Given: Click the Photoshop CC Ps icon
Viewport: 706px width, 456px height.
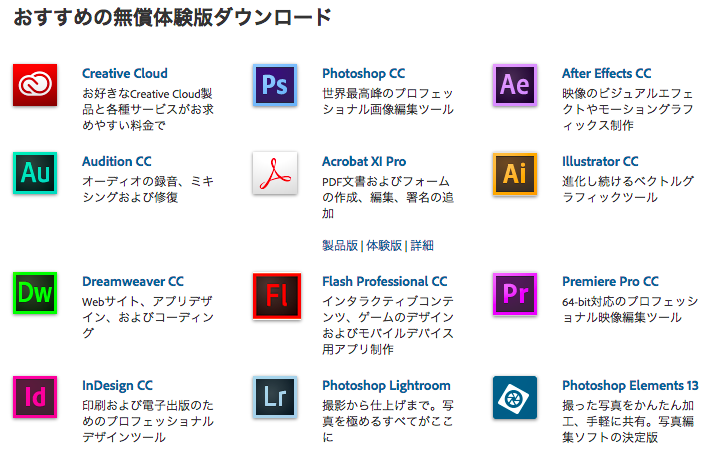Looking at the screenshot, I should pyautogui.click(x=275, y=85).
